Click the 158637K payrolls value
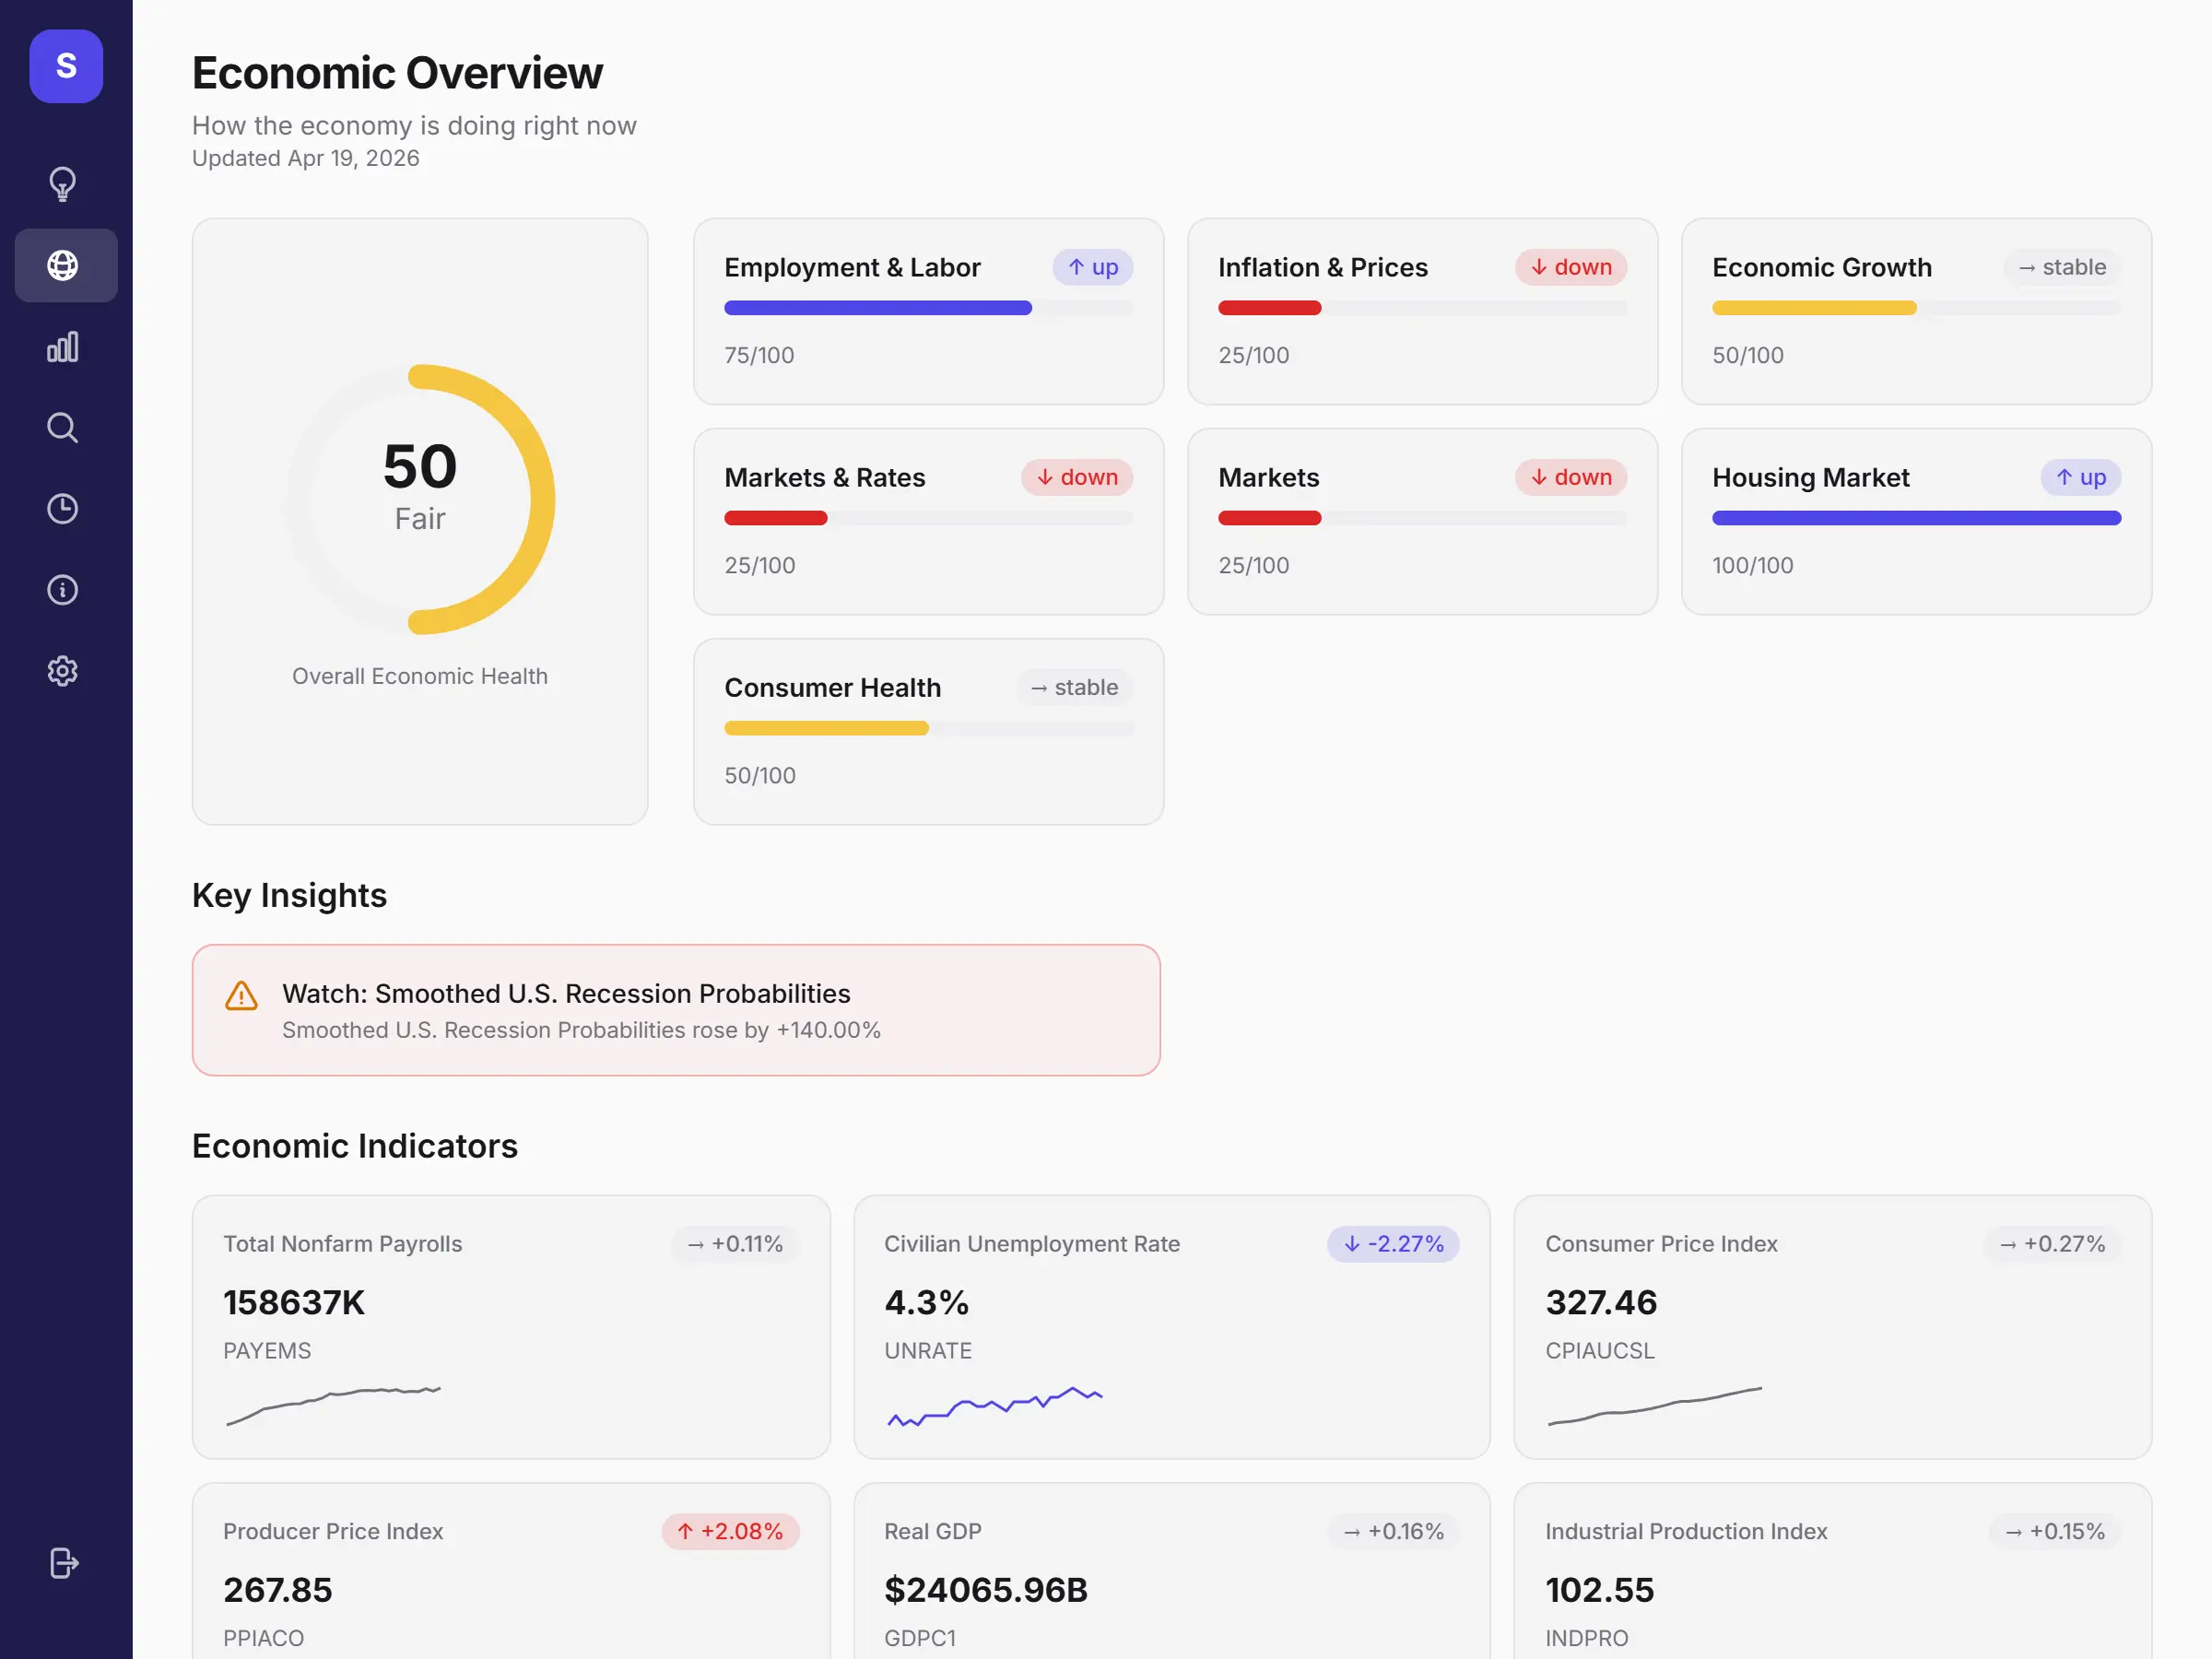Screen dimensions: 2212x1659 (x=294, y=1302)
